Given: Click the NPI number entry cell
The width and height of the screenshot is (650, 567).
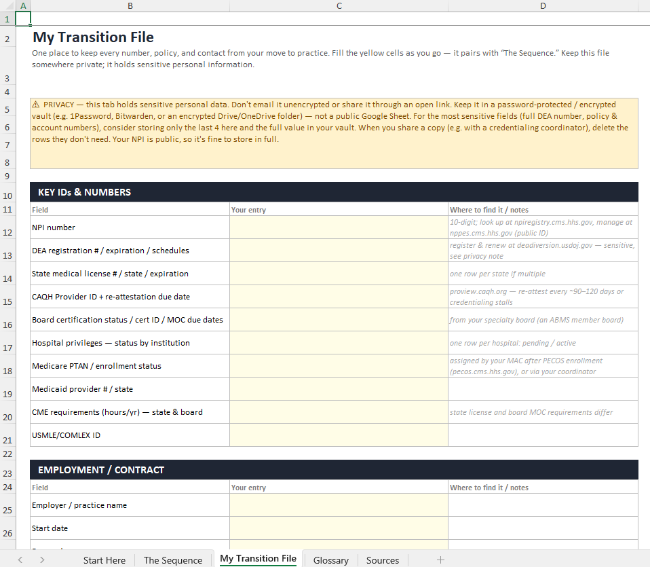Looking at the screenshot, I should pos(339,227).
